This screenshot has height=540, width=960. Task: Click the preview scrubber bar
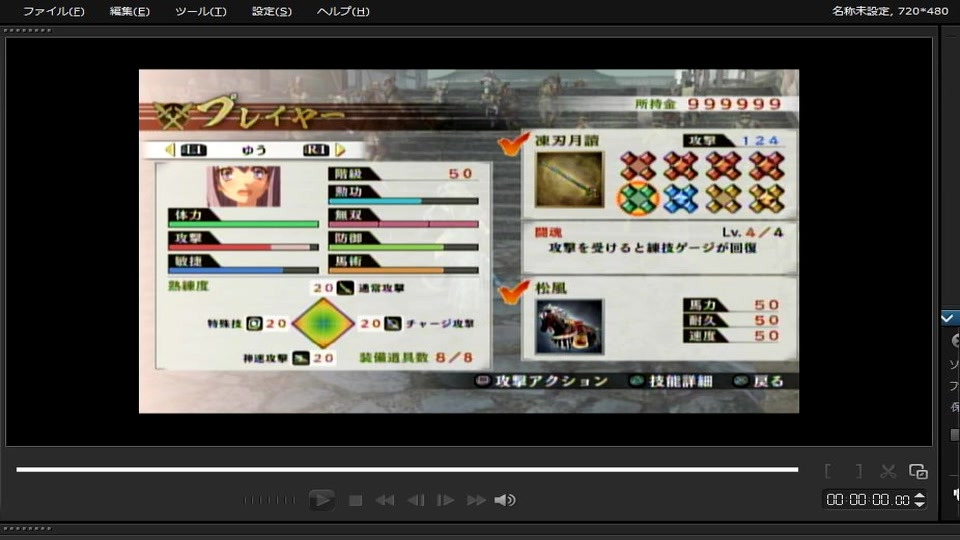[x=407, y=470]
